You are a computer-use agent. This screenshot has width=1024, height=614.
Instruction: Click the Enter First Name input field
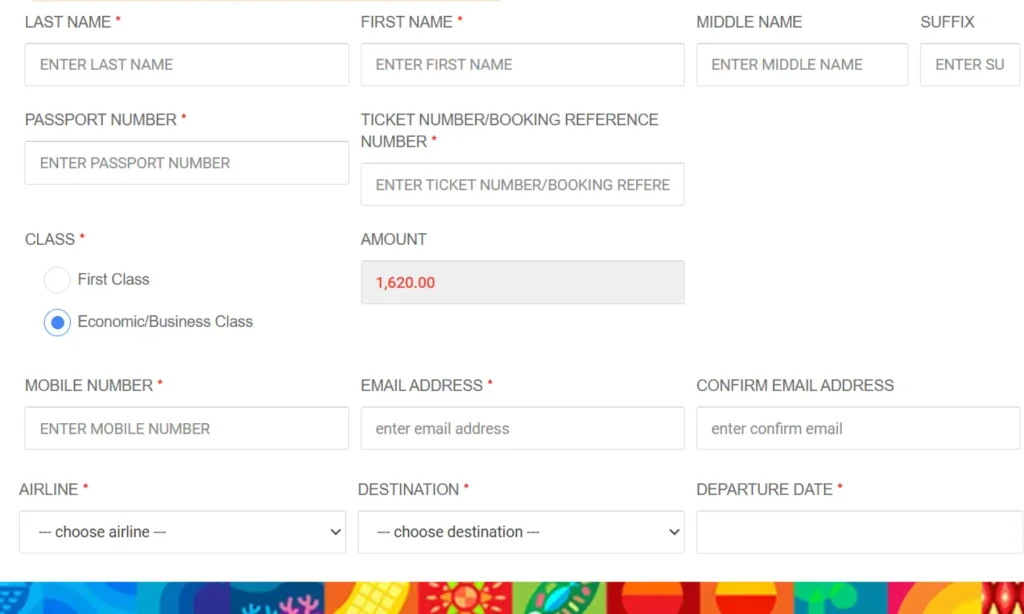point(522,64)
